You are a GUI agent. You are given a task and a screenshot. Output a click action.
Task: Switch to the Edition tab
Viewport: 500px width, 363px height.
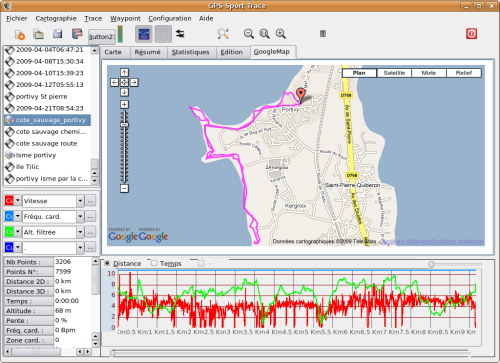(232, 52)
